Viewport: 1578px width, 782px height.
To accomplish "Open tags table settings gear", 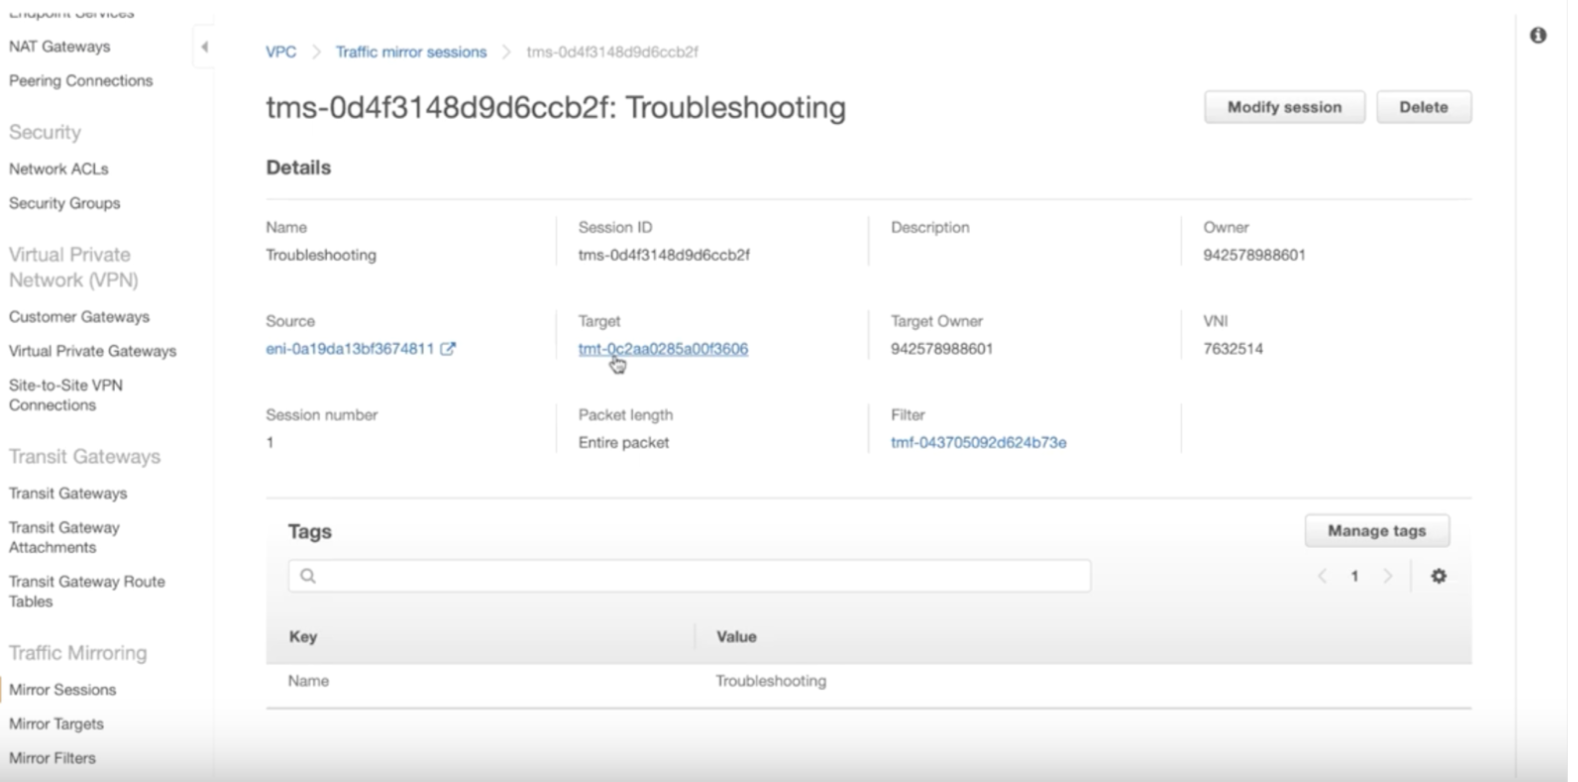I will tap(1438, 576).
